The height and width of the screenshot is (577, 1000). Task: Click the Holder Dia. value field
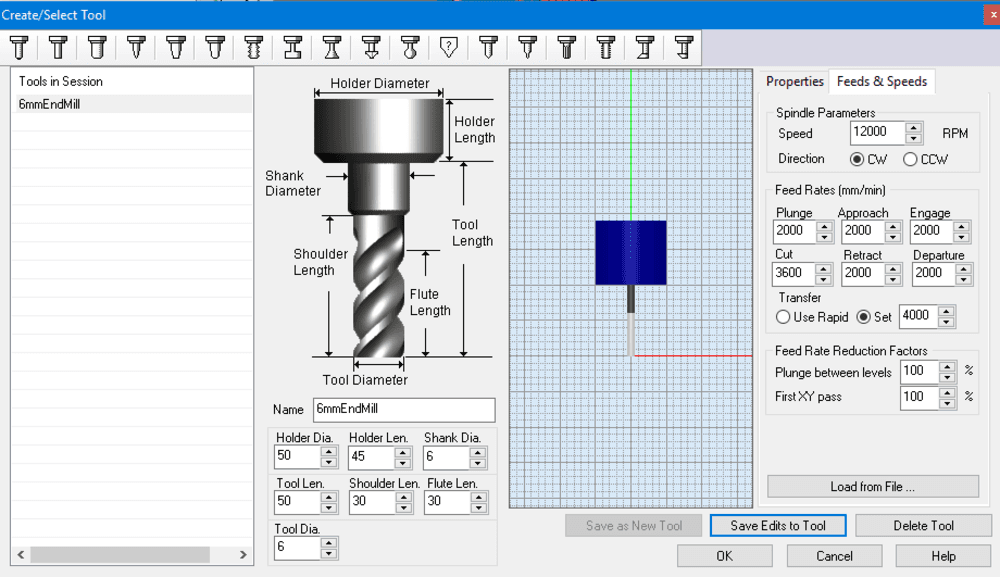click(297, 456)
